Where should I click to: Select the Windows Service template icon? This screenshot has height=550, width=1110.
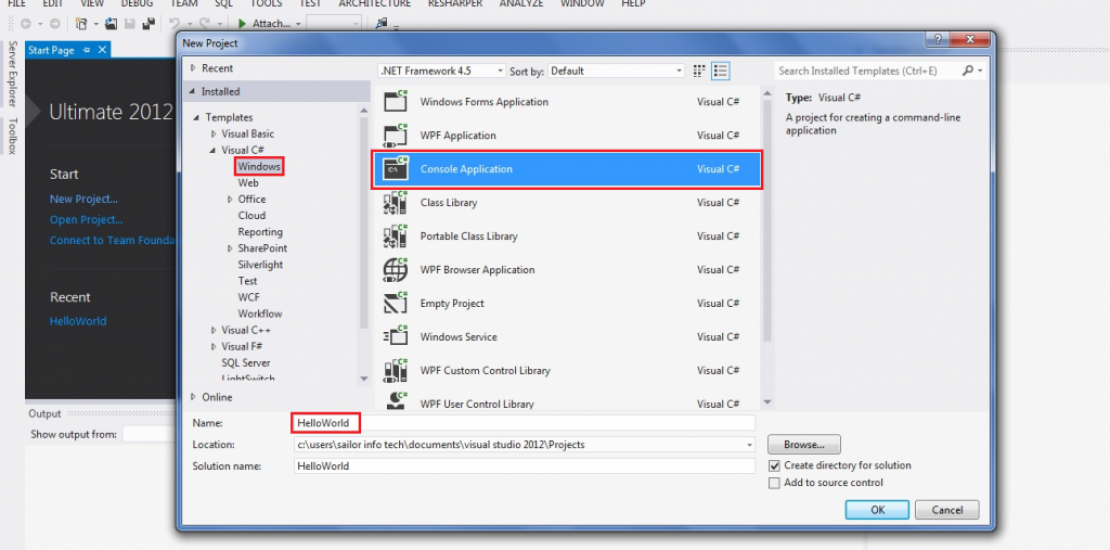[396, 337]
